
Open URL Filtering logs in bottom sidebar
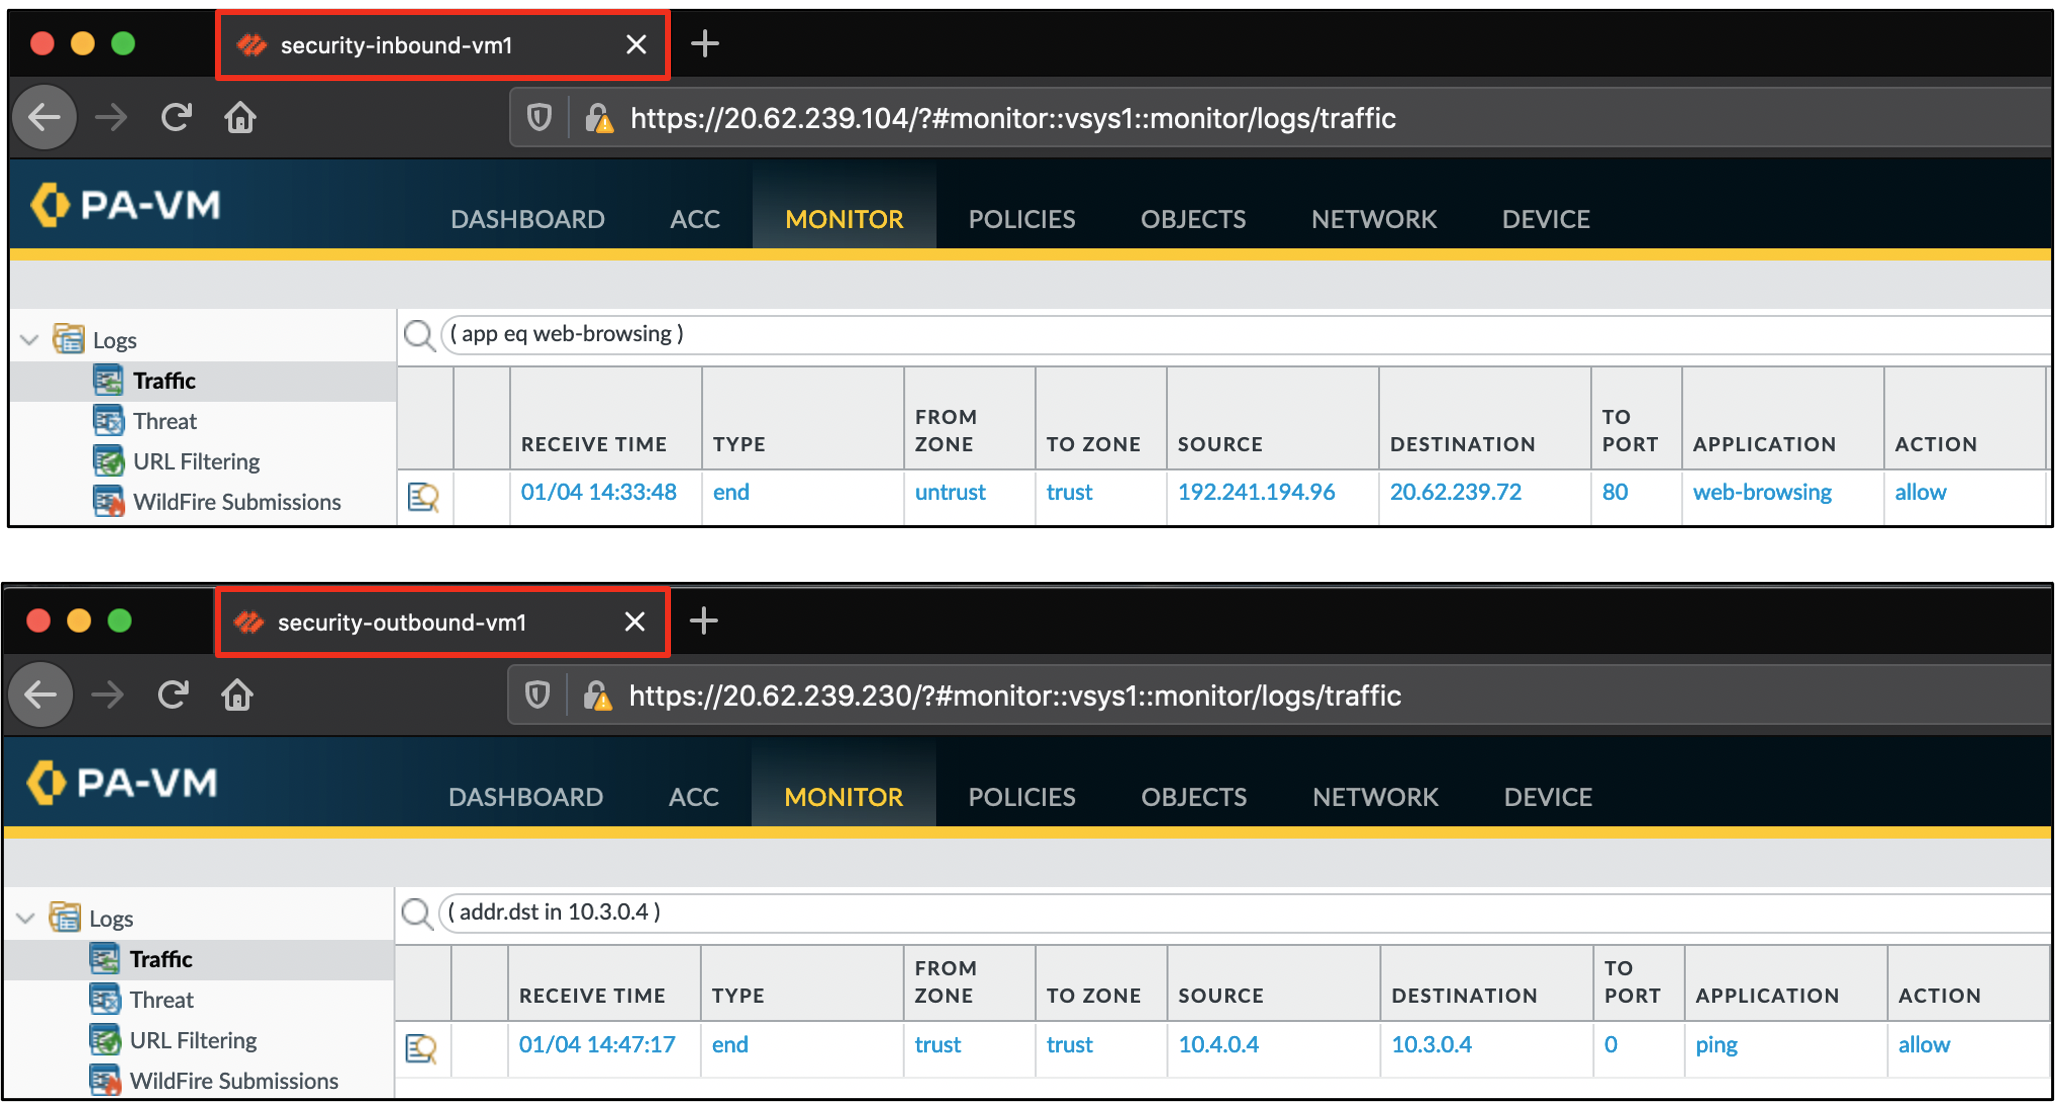(x=192, y=1040)
